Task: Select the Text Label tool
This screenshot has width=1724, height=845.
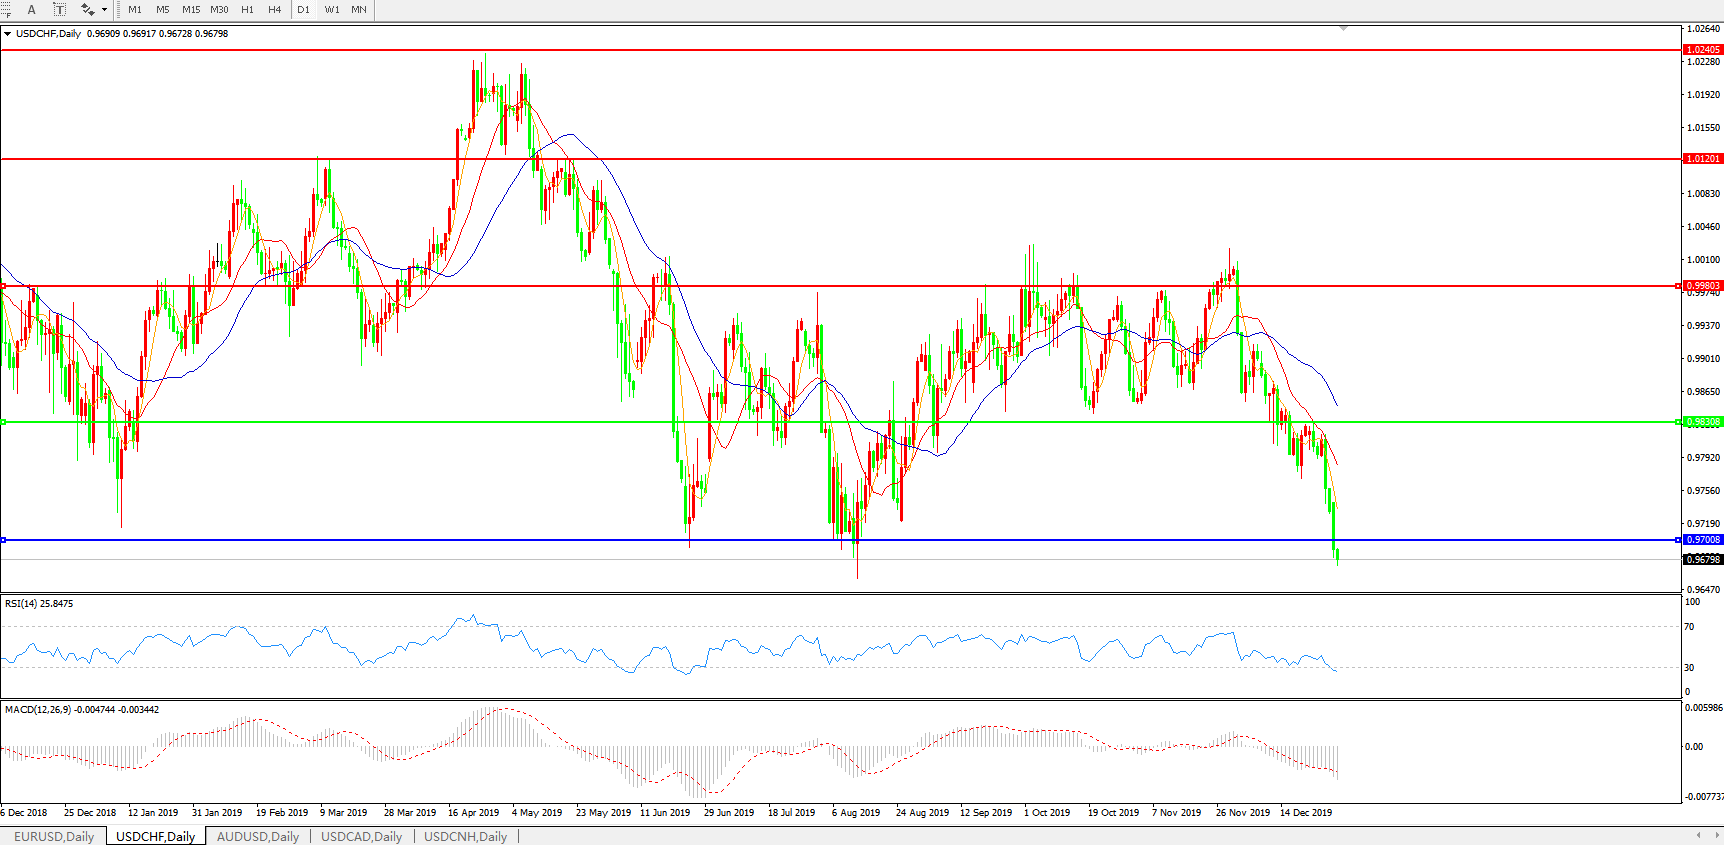Action: click(59, 9)
